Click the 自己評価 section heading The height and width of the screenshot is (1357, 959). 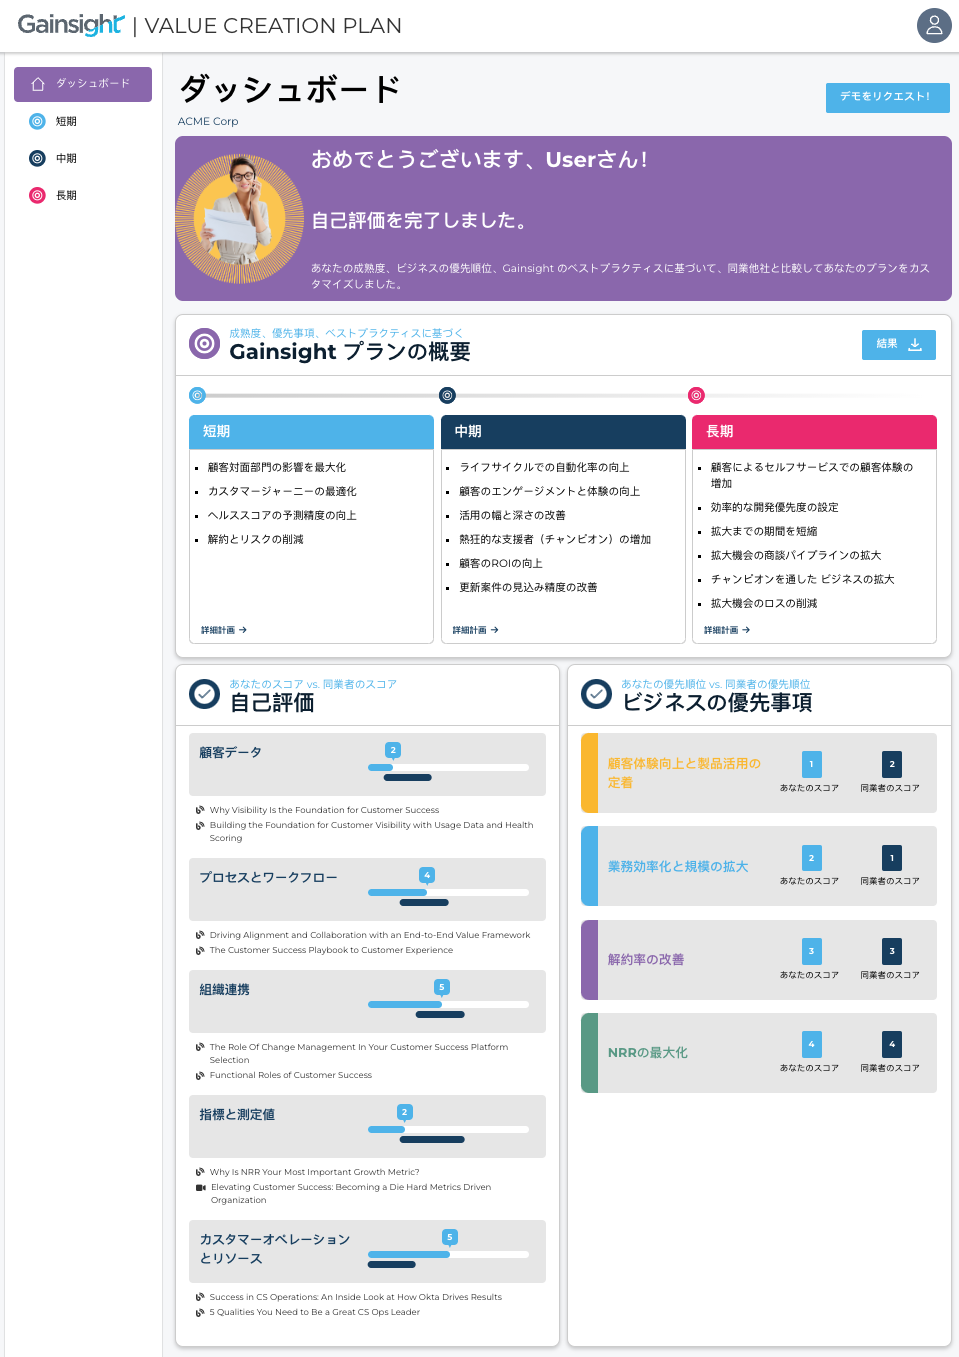[x=272, y=703]
